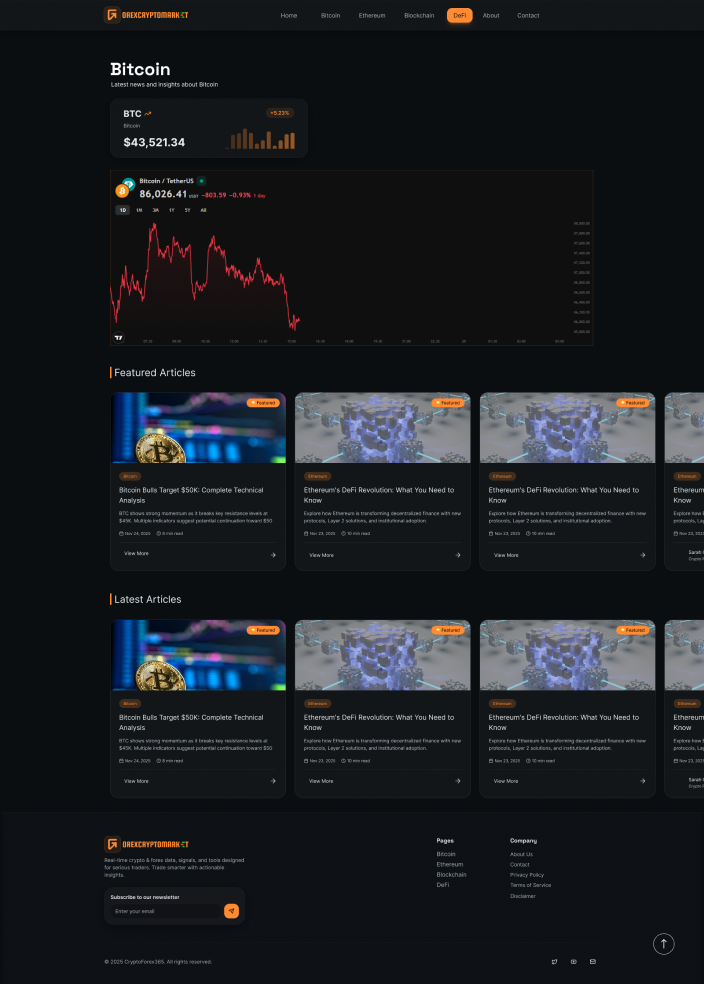704x984 pixels.
Task: Click the Bitcoin/Tether coin pair icon
Action: pos(125,187)
